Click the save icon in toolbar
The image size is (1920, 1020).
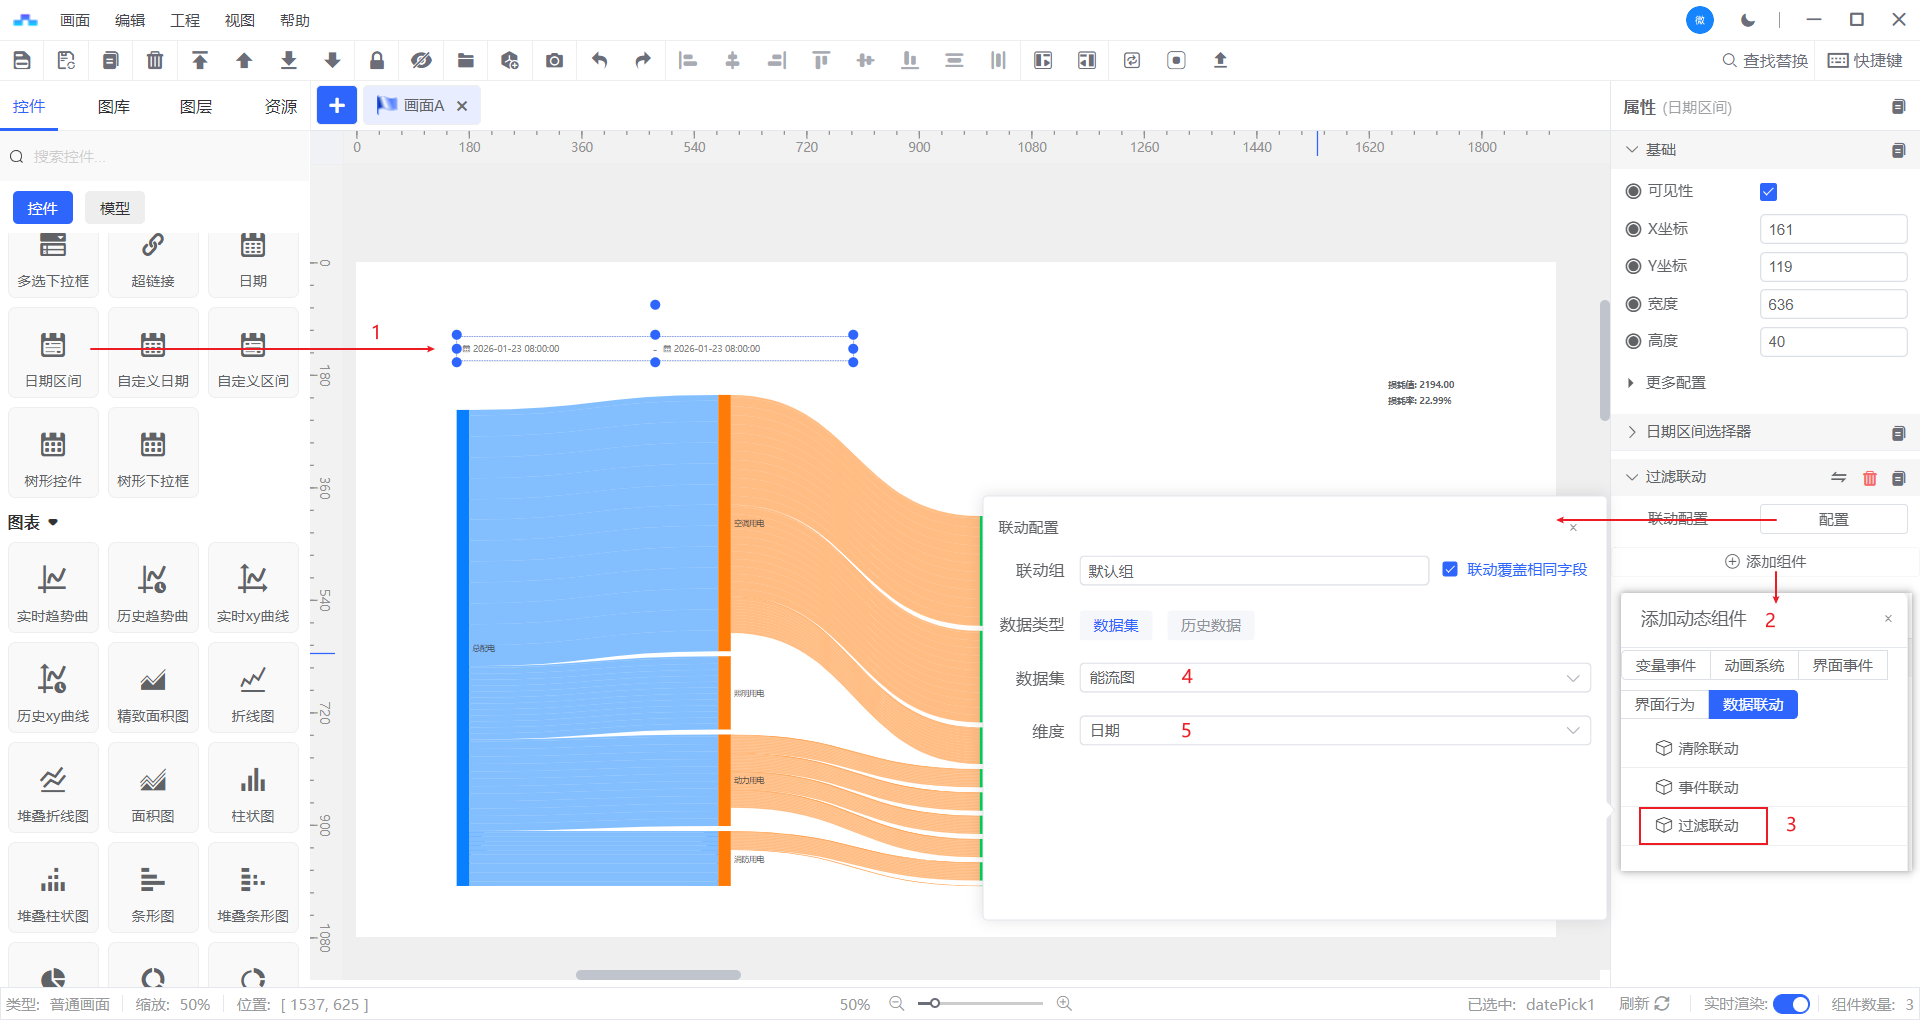(22, 60)
